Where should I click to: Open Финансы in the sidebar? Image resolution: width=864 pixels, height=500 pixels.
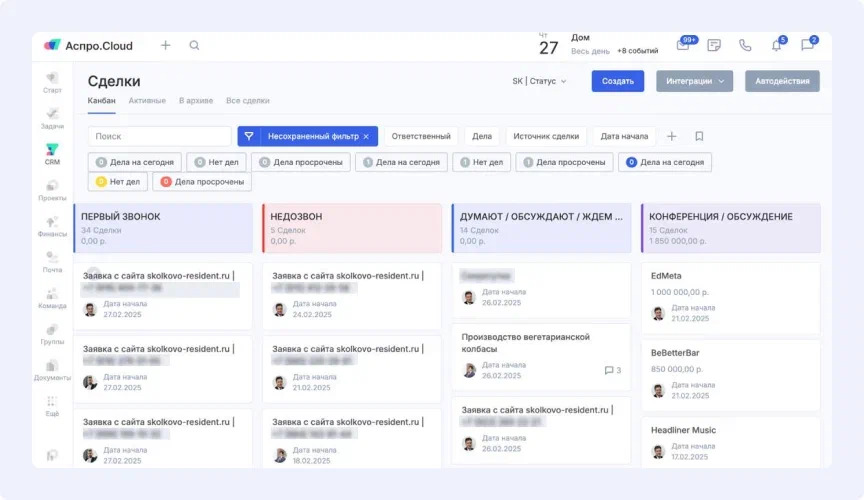click(52, 226)
